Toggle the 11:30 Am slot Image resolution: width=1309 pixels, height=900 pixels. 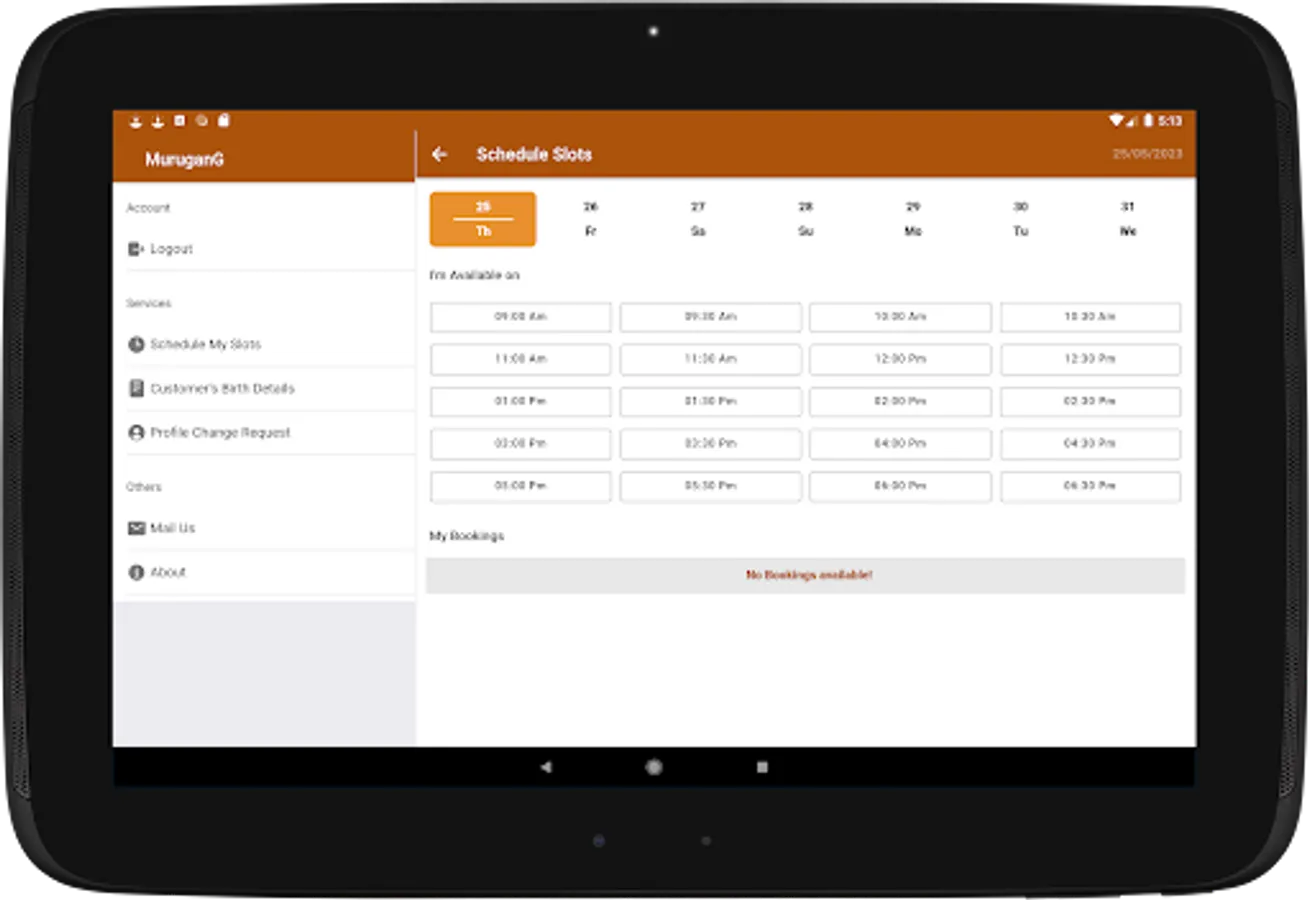pyautogui.click(x=711, y=359)
